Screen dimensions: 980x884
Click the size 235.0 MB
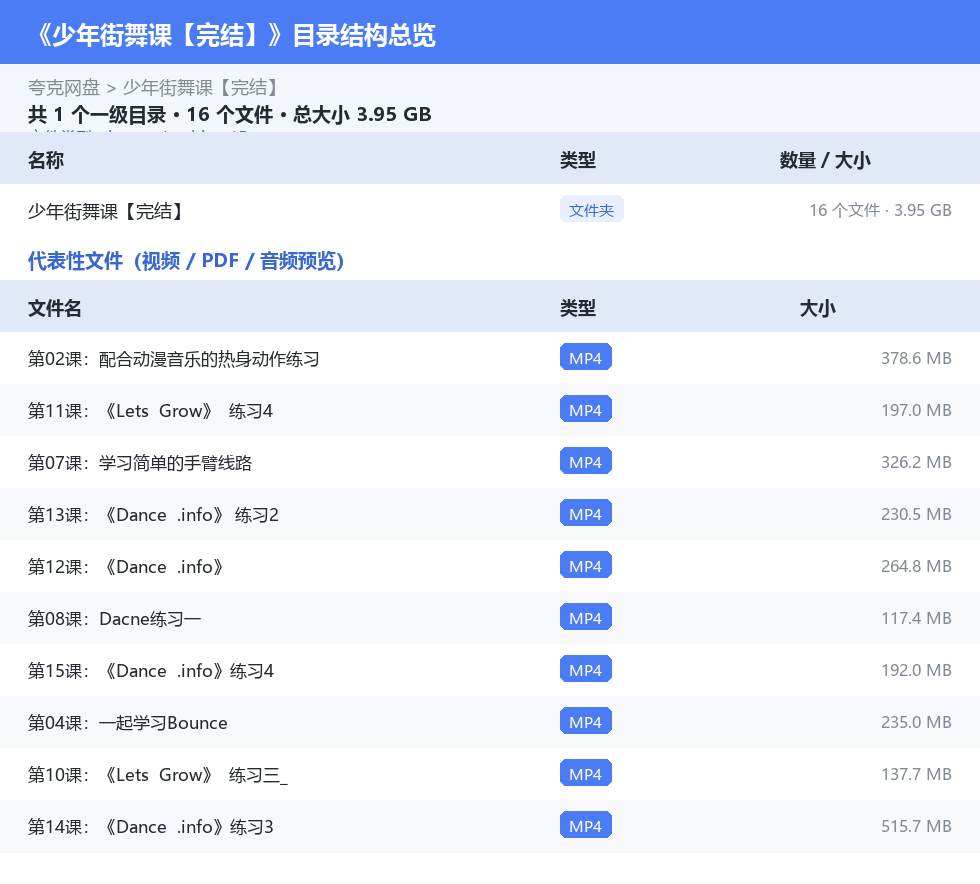pyautogui.click(x=916, y=721)
